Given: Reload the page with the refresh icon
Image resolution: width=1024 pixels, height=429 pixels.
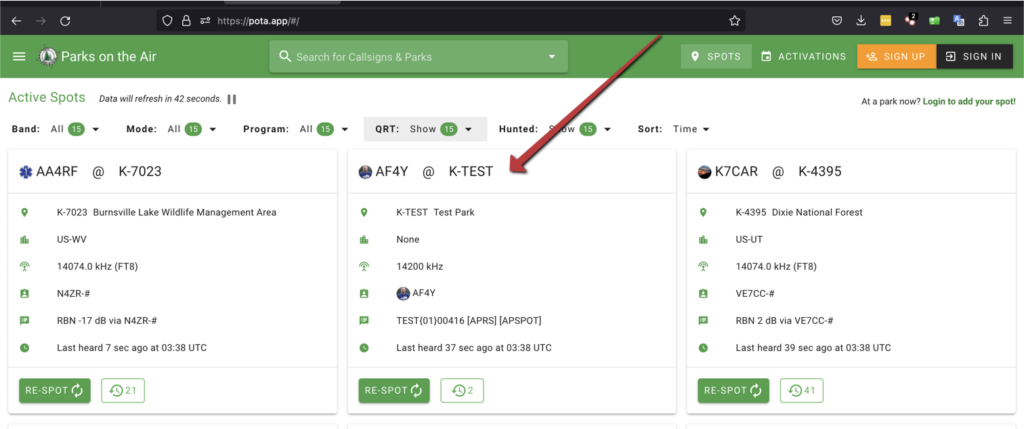Looking at the screenshot, I should [65, 21].
